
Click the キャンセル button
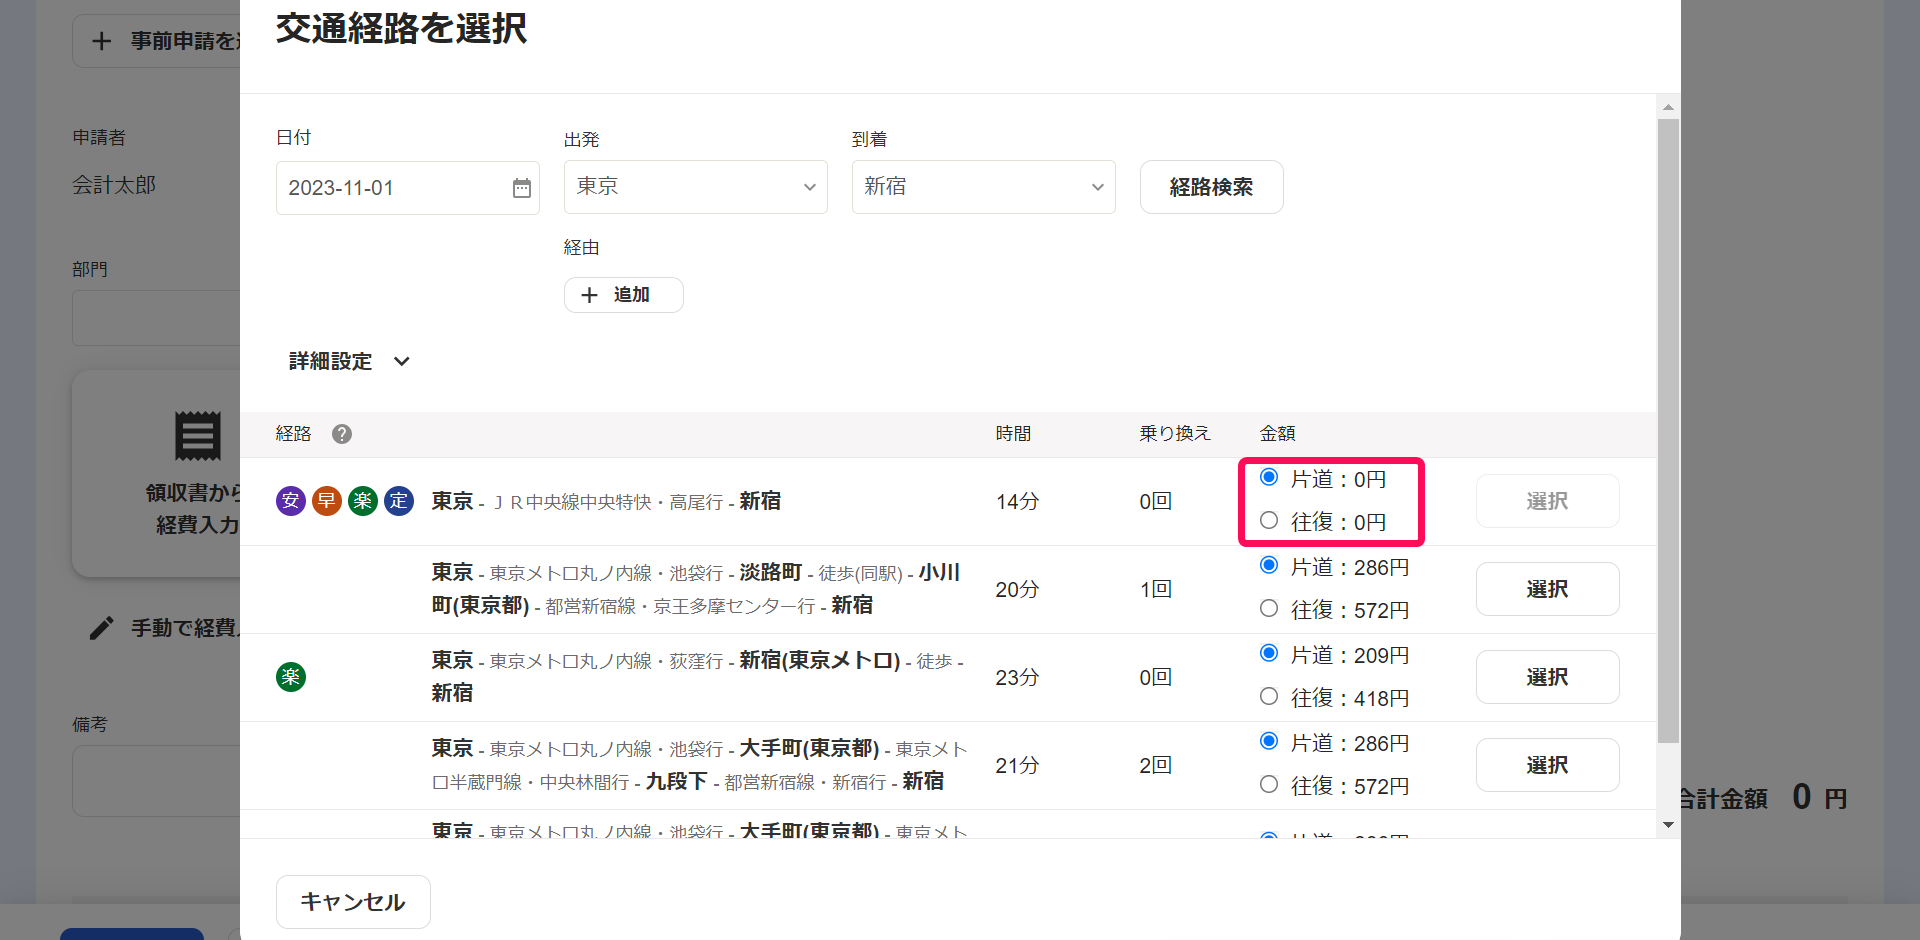coord(353,902)
